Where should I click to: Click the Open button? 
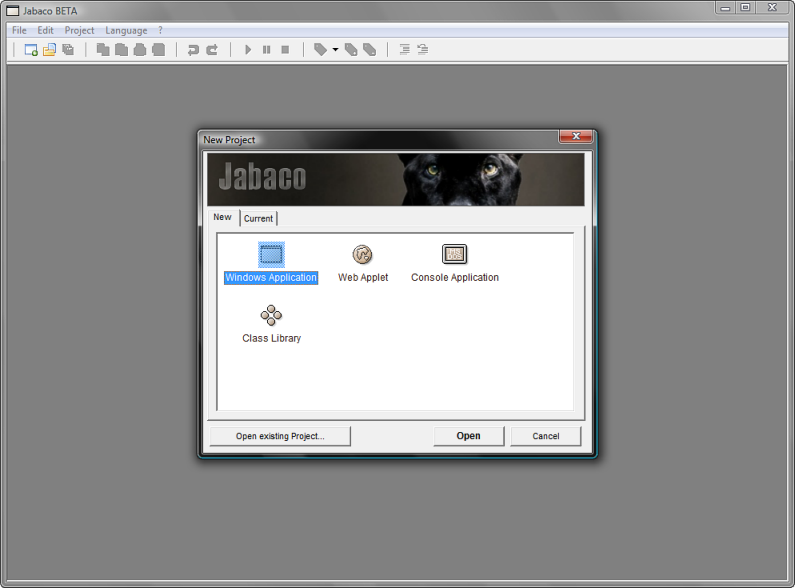468,436
